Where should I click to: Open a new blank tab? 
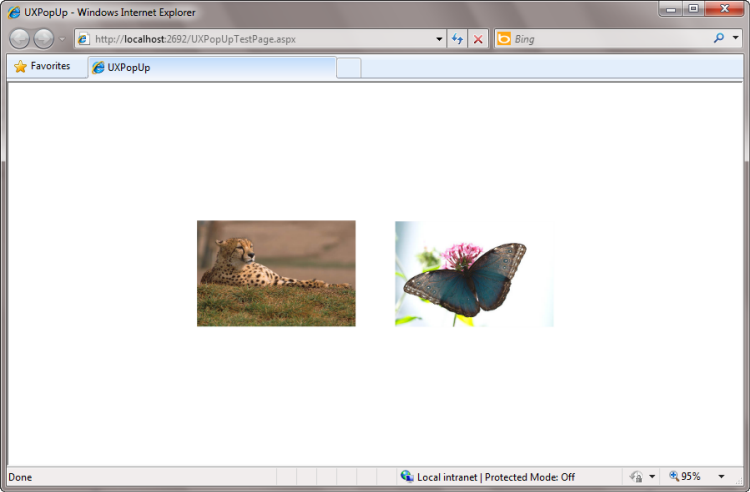point(348,68)
